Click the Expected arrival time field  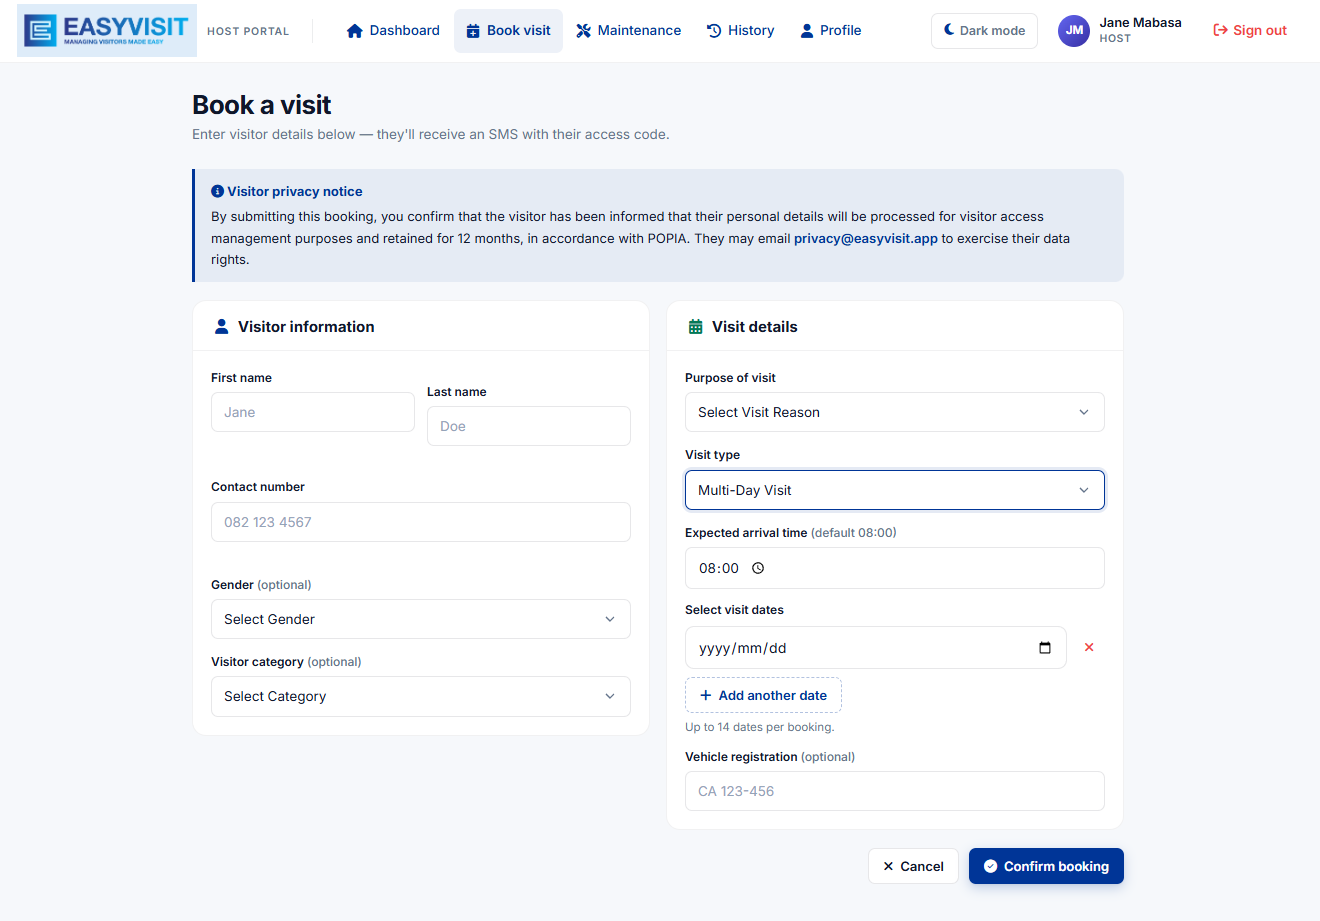[895, 568]
